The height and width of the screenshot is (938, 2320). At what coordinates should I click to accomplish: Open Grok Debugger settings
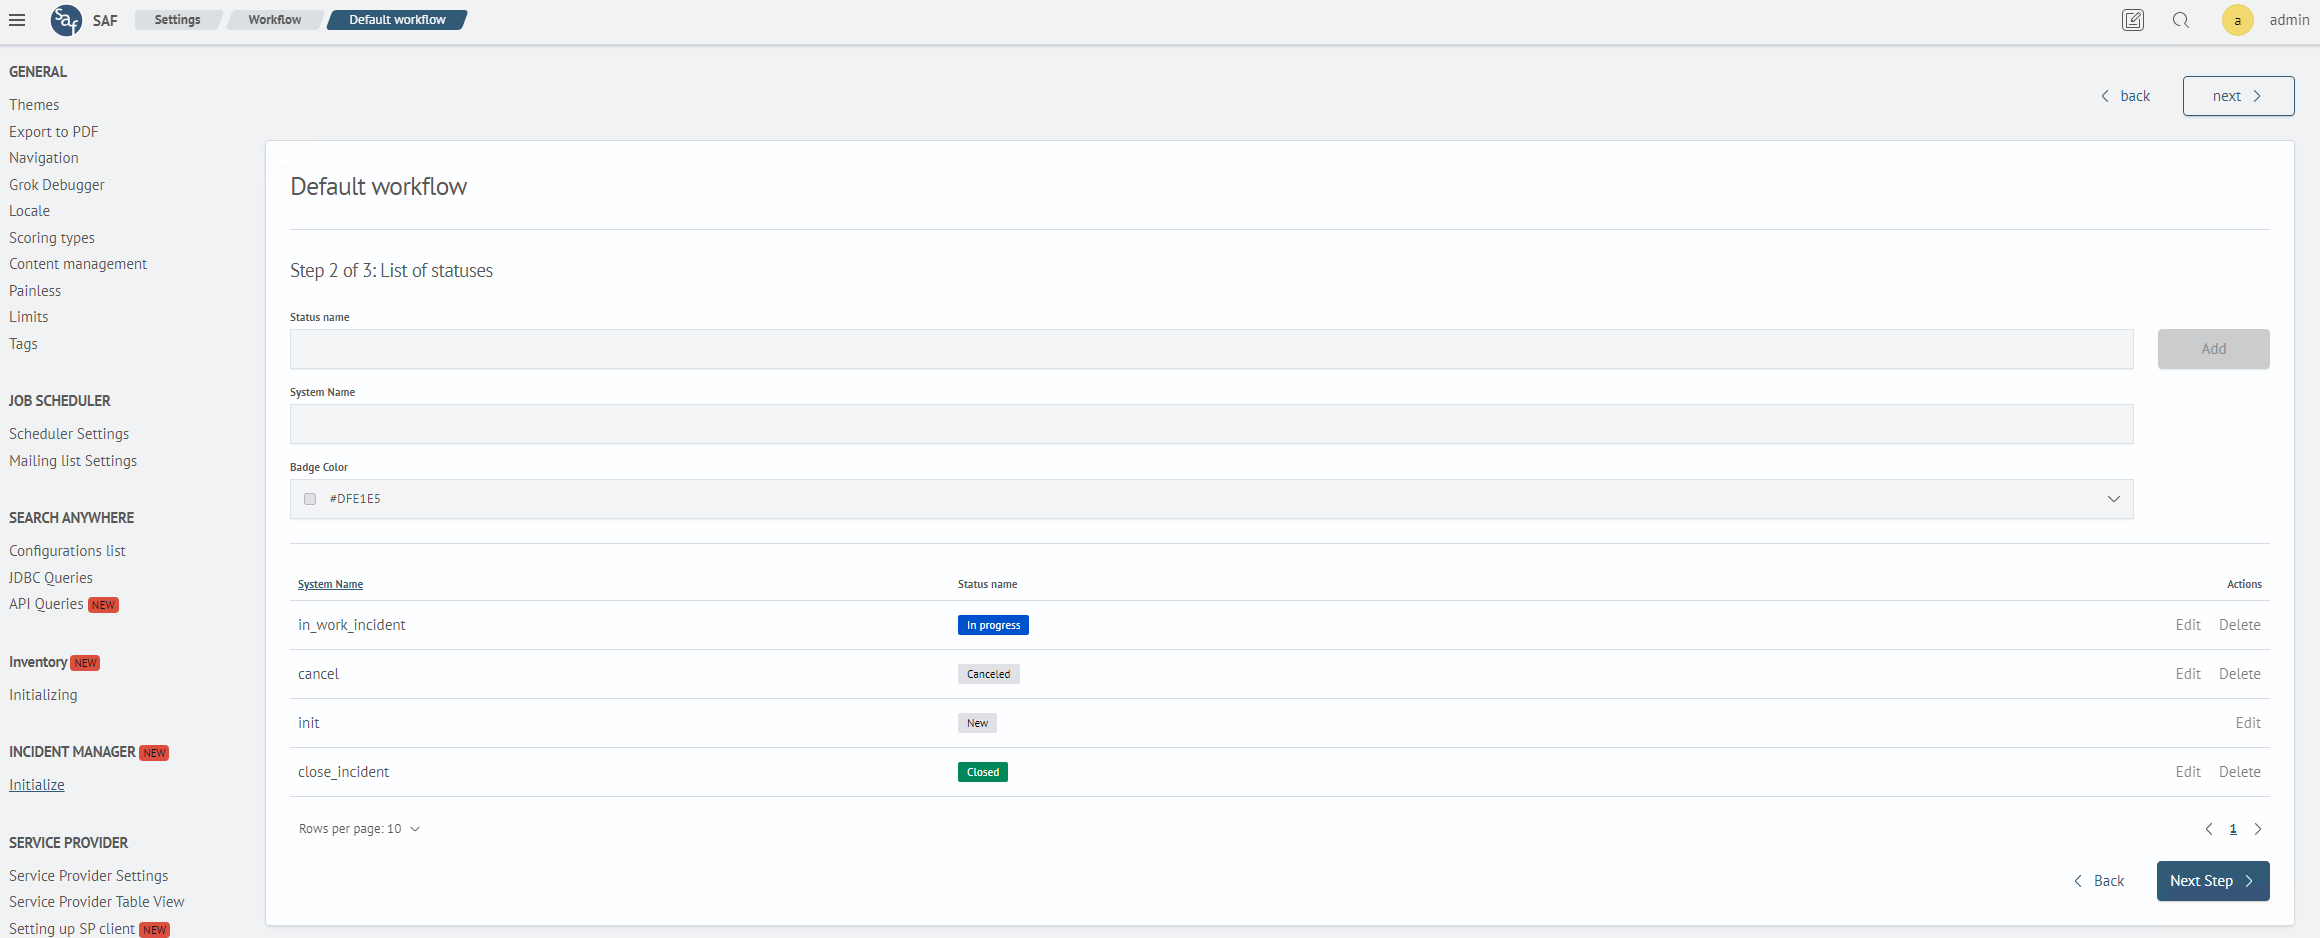click(x=57, y=185)
